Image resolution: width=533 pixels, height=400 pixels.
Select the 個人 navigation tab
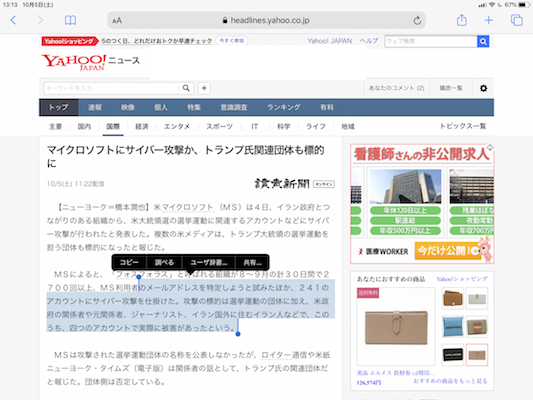tap(160, 107)
